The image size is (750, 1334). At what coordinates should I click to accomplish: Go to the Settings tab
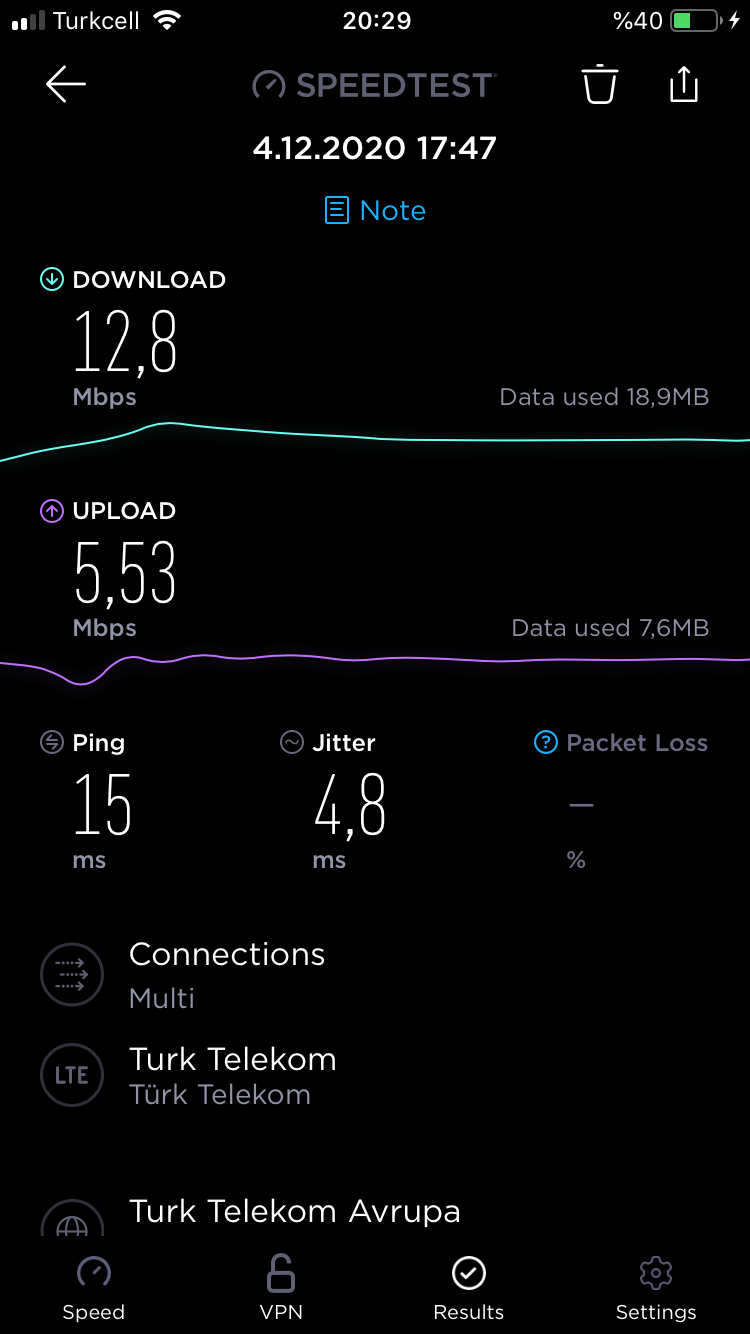tap(656, 1290)
